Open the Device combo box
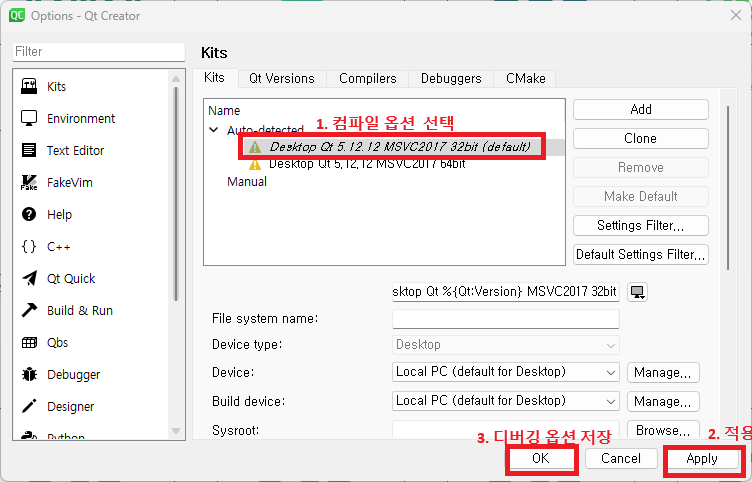Viewport: 752px width, 482px height. tap(505, 372)
